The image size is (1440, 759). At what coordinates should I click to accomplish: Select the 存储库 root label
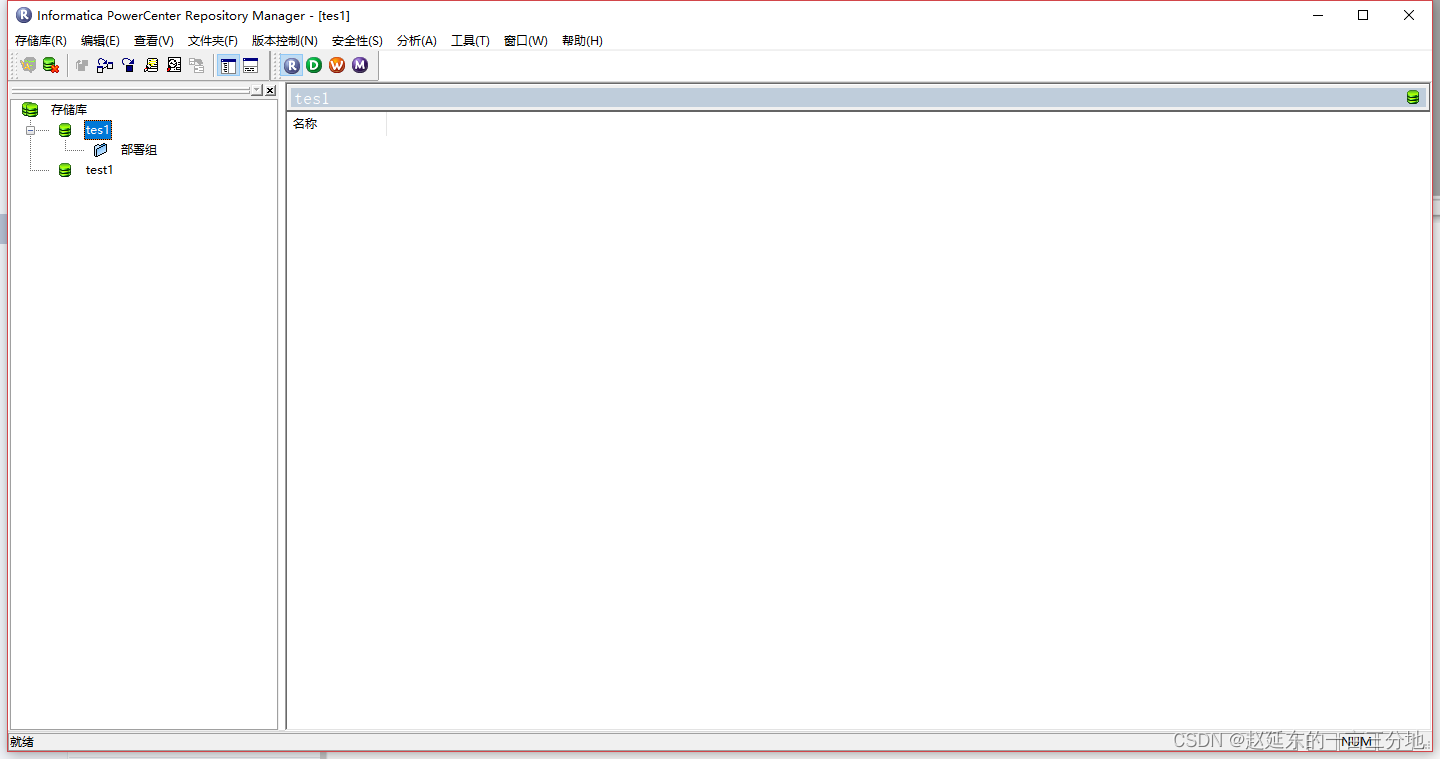[69, 110]
